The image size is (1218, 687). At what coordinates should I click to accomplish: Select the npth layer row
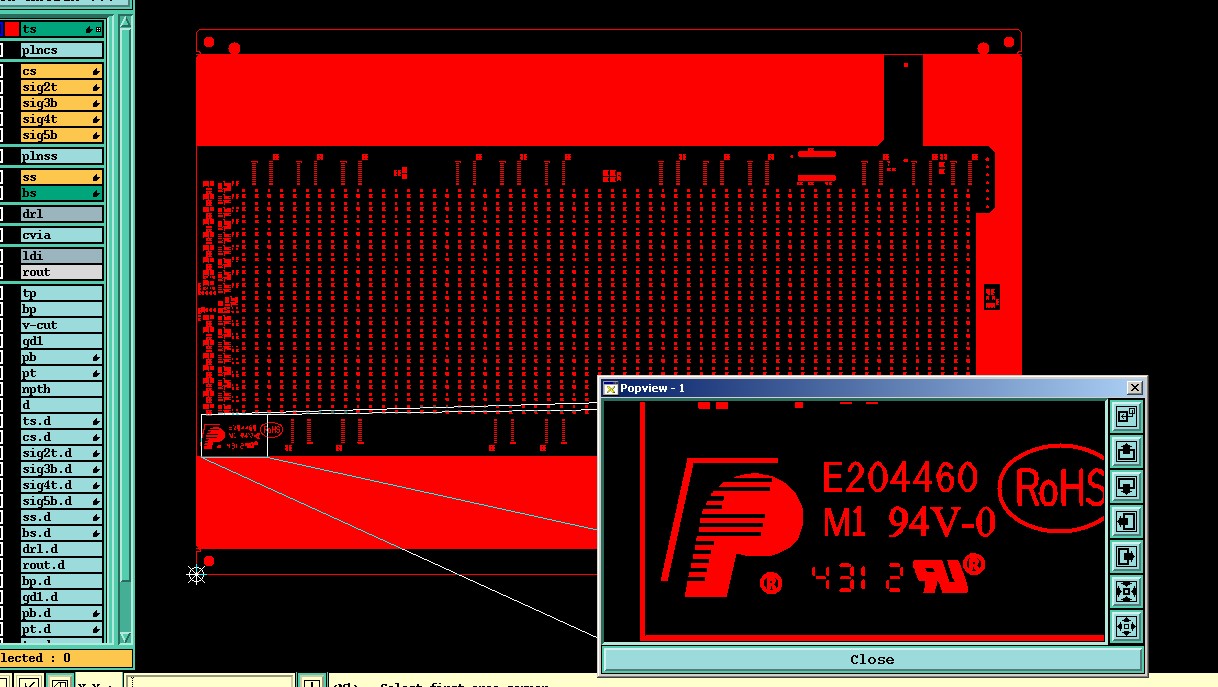[x=62, y=389]
